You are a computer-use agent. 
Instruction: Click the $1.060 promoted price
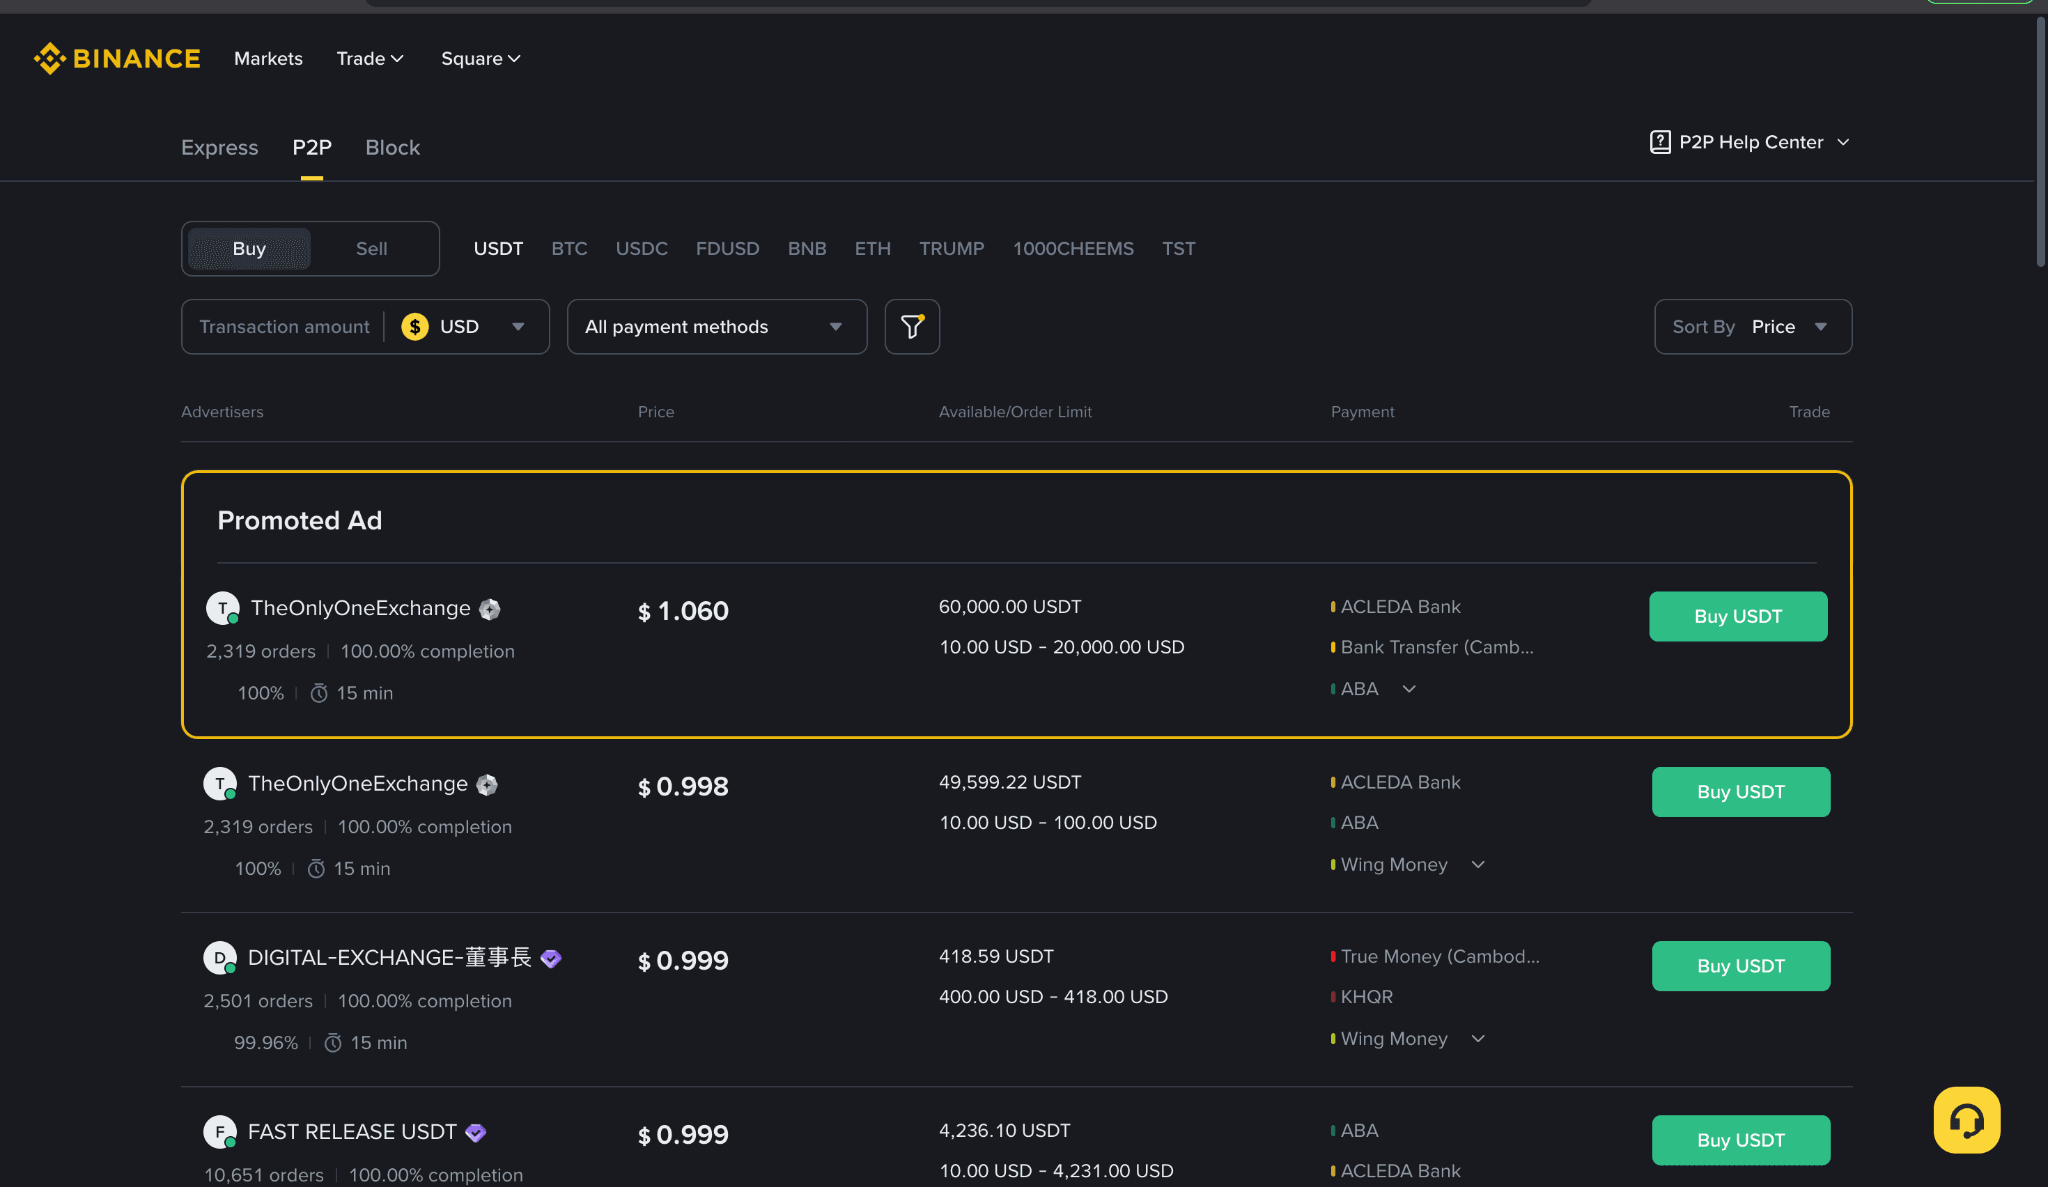[x=684, y=611]
